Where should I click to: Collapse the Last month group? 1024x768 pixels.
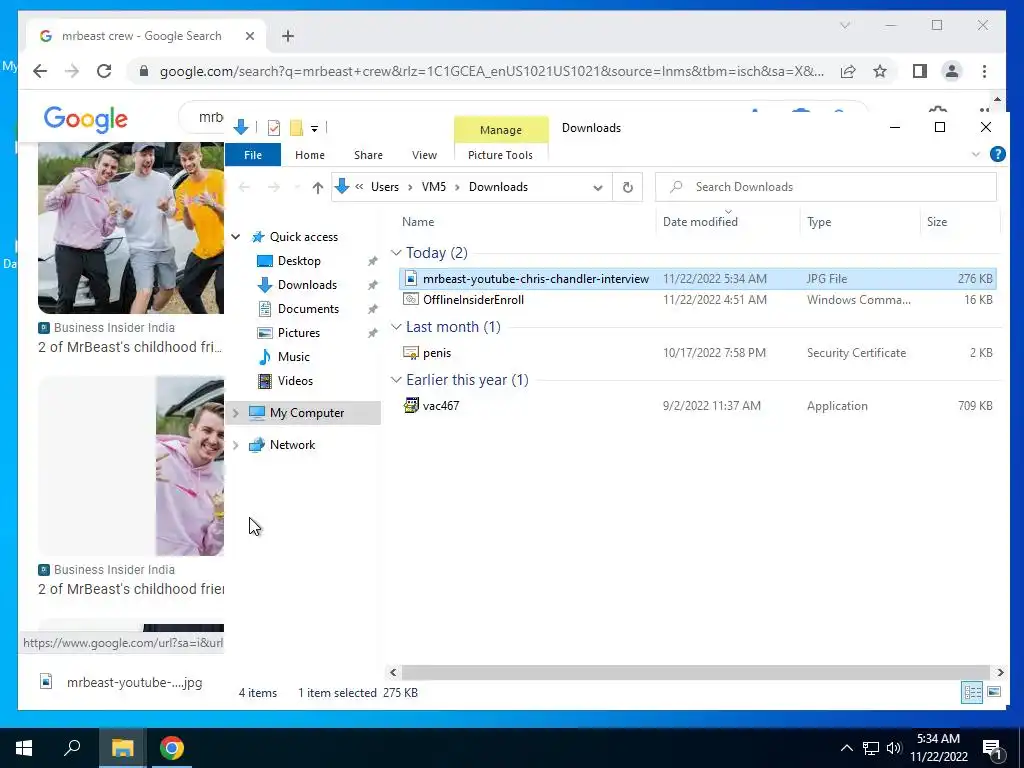(396, 327)
